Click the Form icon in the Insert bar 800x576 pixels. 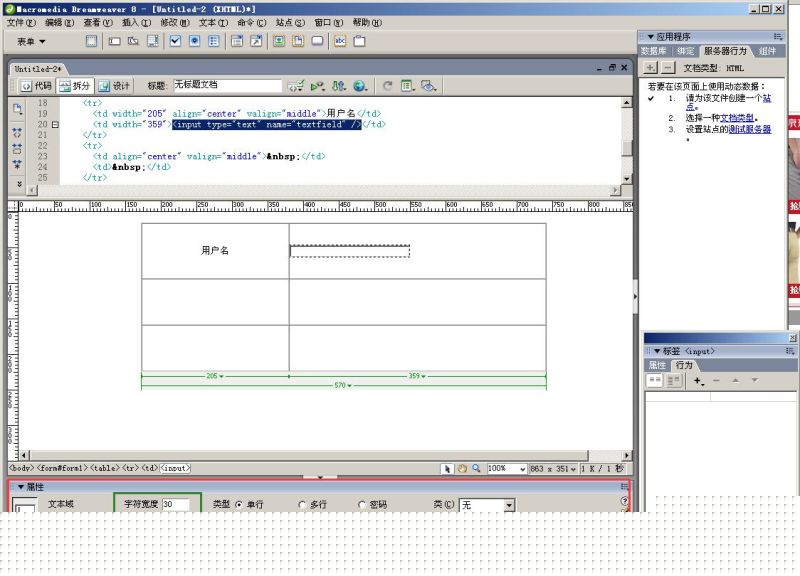(x=91, y=41)
